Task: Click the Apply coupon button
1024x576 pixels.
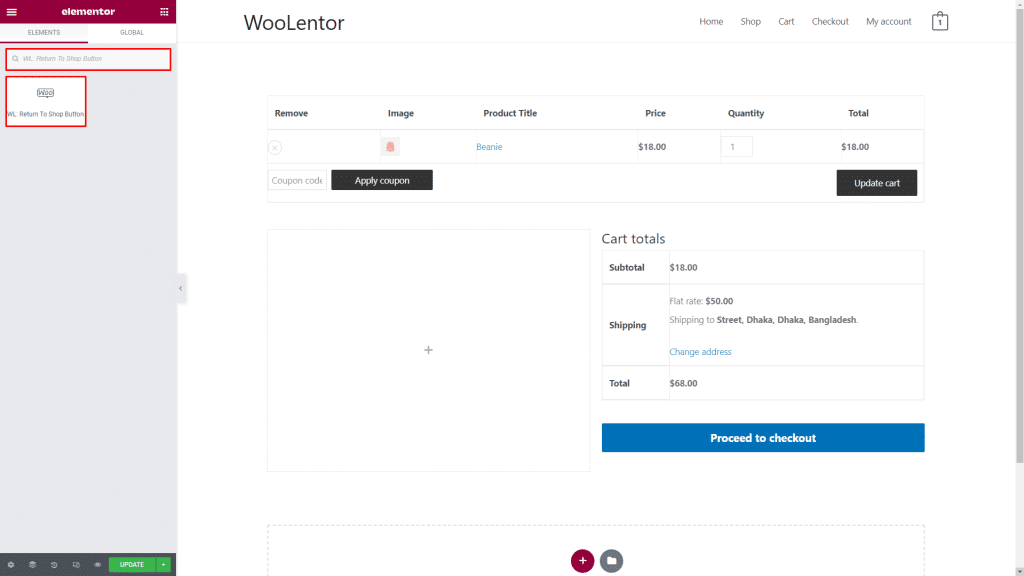Action: coord(382,180)
